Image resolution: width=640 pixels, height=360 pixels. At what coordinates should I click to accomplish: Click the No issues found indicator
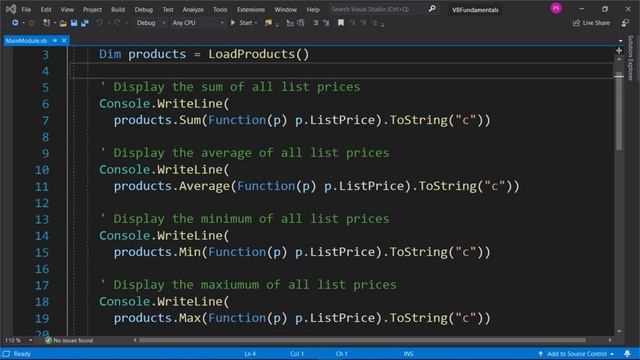point(69,340)
